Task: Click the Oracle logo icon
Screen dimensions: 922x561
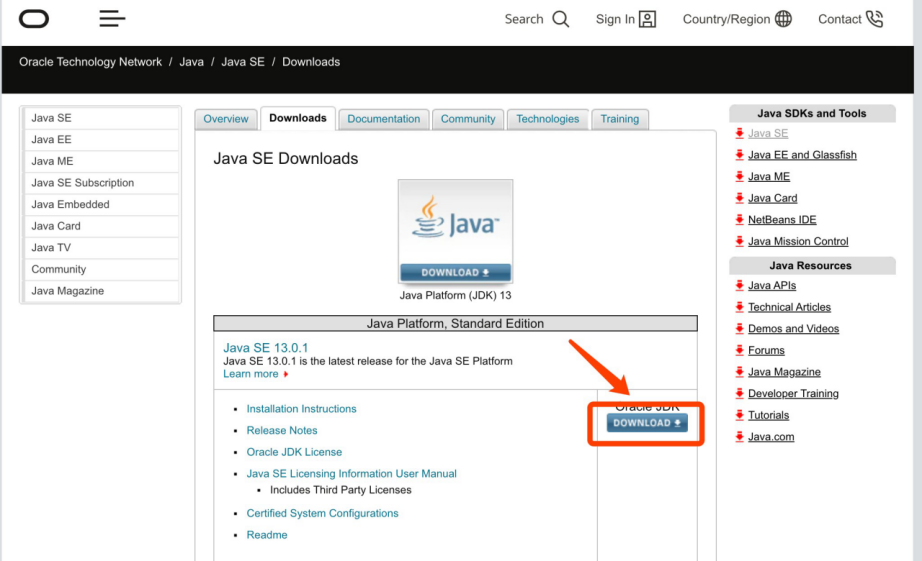Action: [34, 19]
